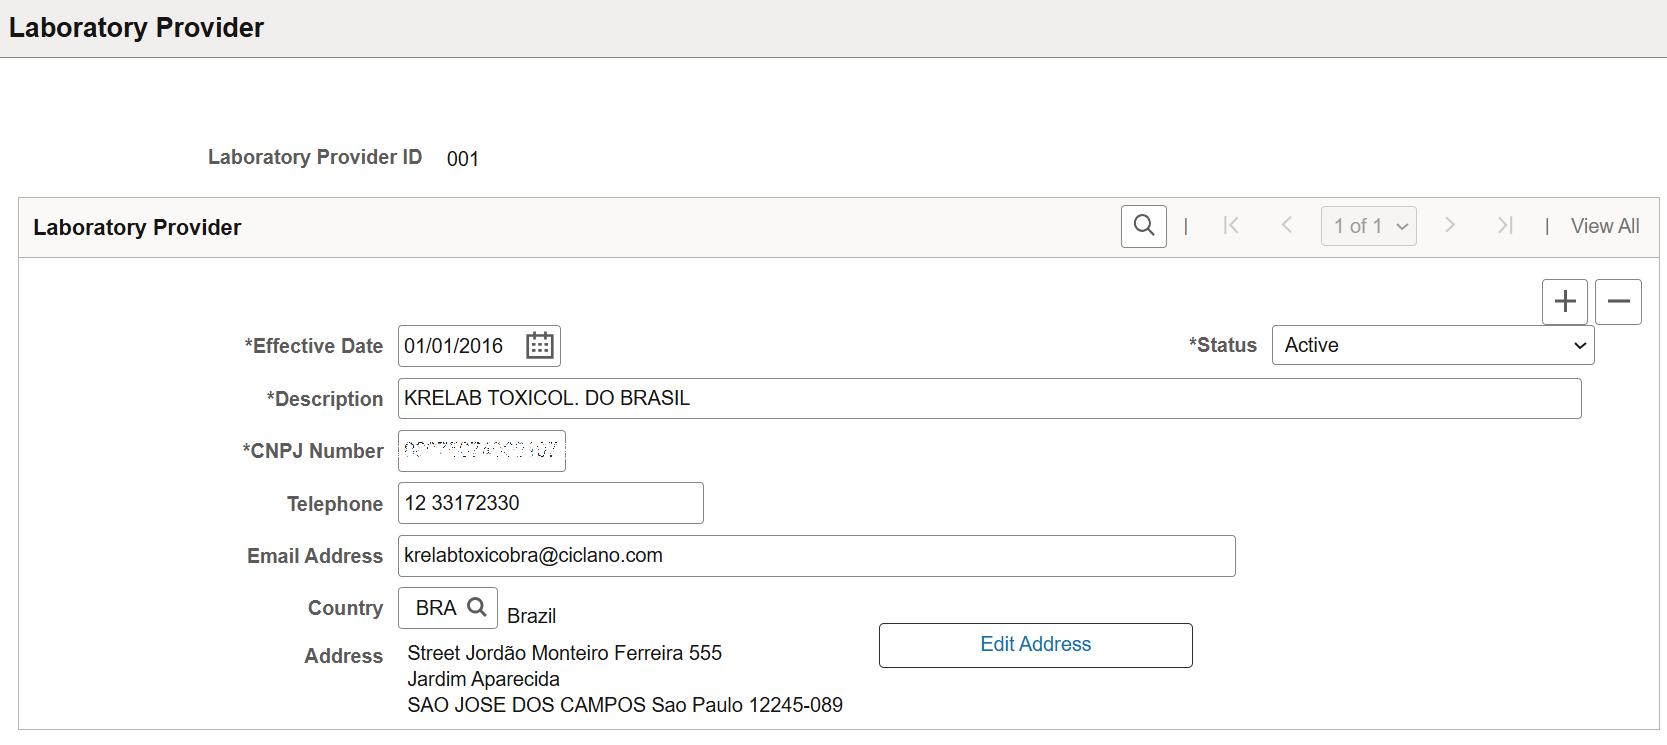1667x745 pixels.
Task: Jump to last row navigation icon
Action: point(1505,226)
